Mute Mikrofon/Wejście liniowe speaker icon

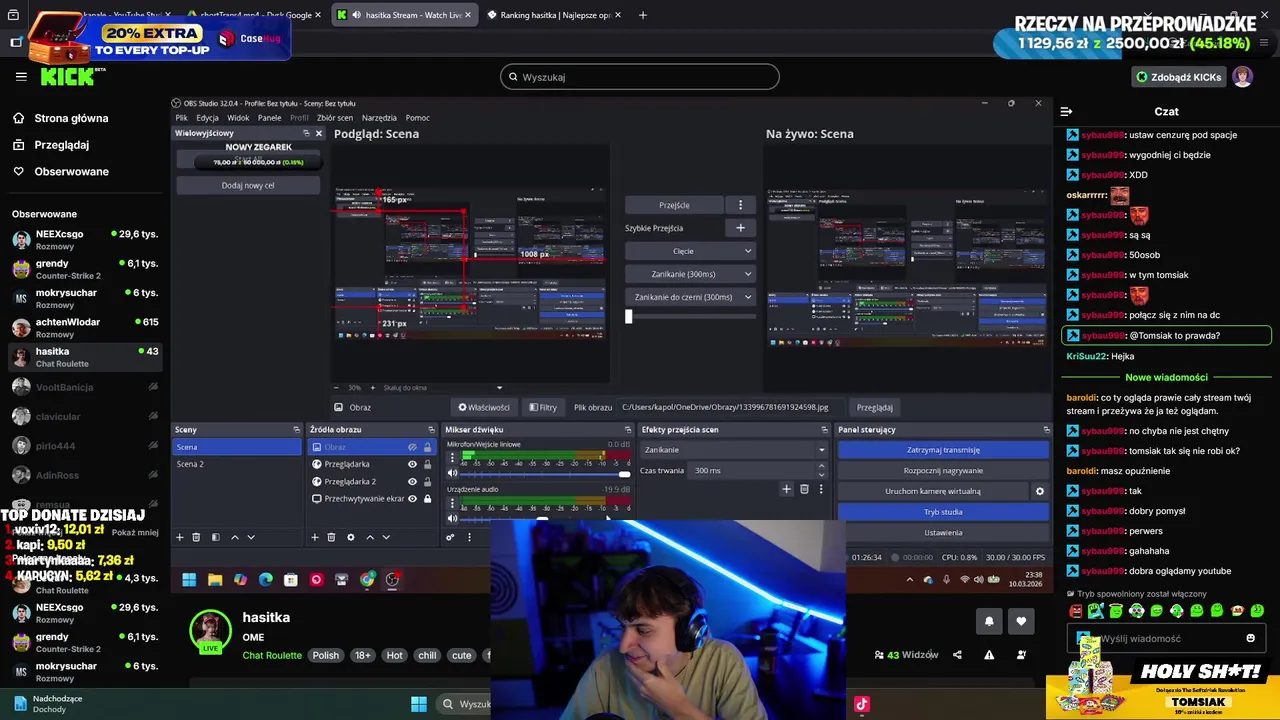452,473
